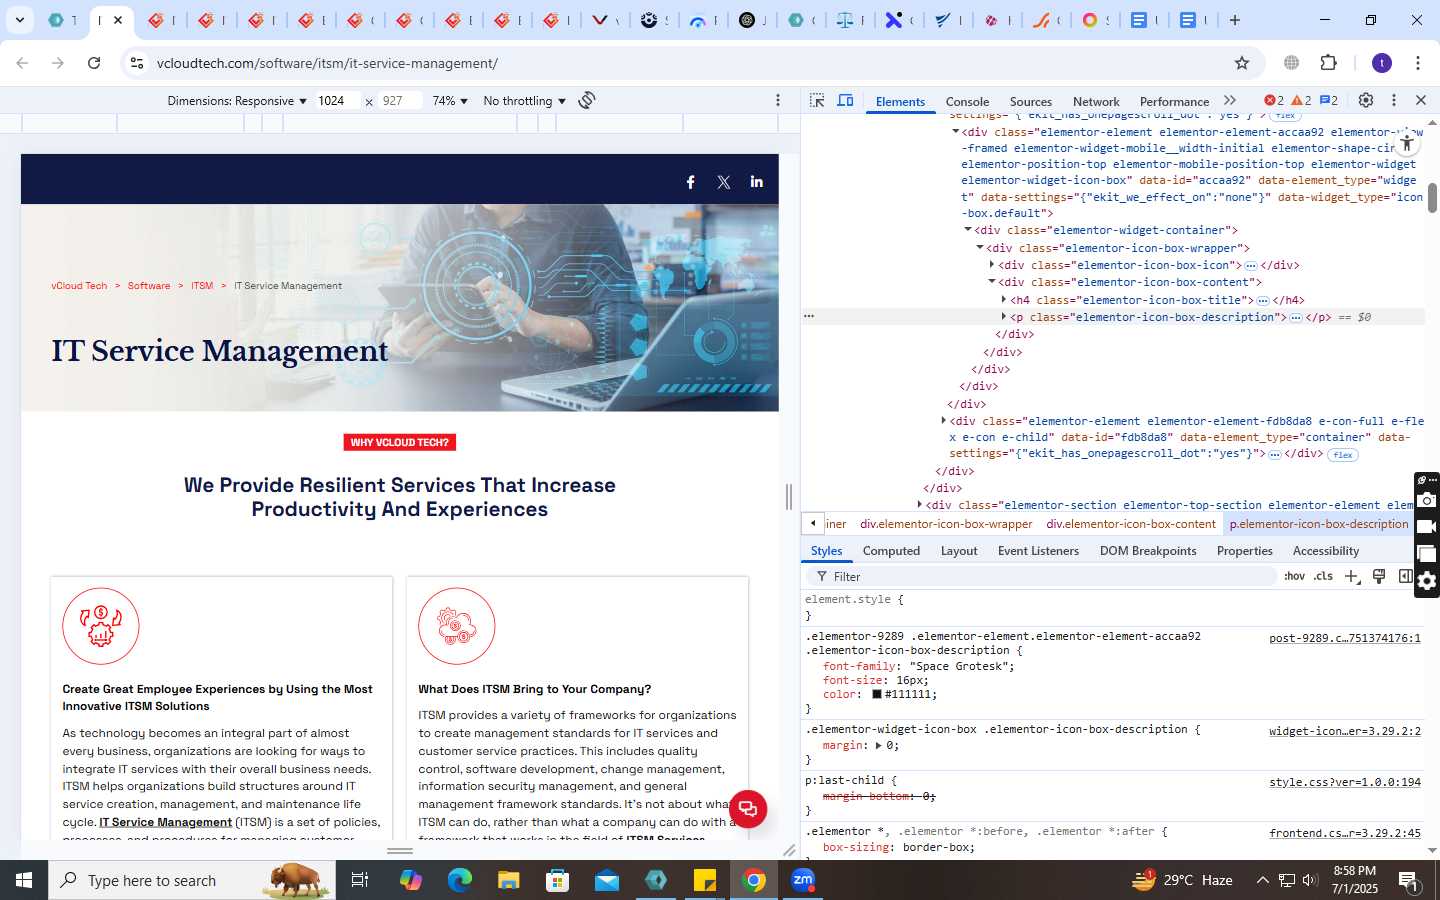Viewport: 1440px width, 900px height.
Task: Switch to the Console tab
Action: pos(967,102)
